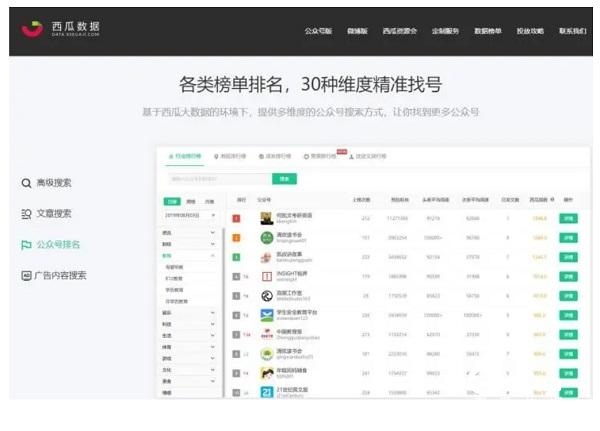Select the 日榜 period toggle
The height and width of the screenshot is (431, 600).
(x=172, y=201)
